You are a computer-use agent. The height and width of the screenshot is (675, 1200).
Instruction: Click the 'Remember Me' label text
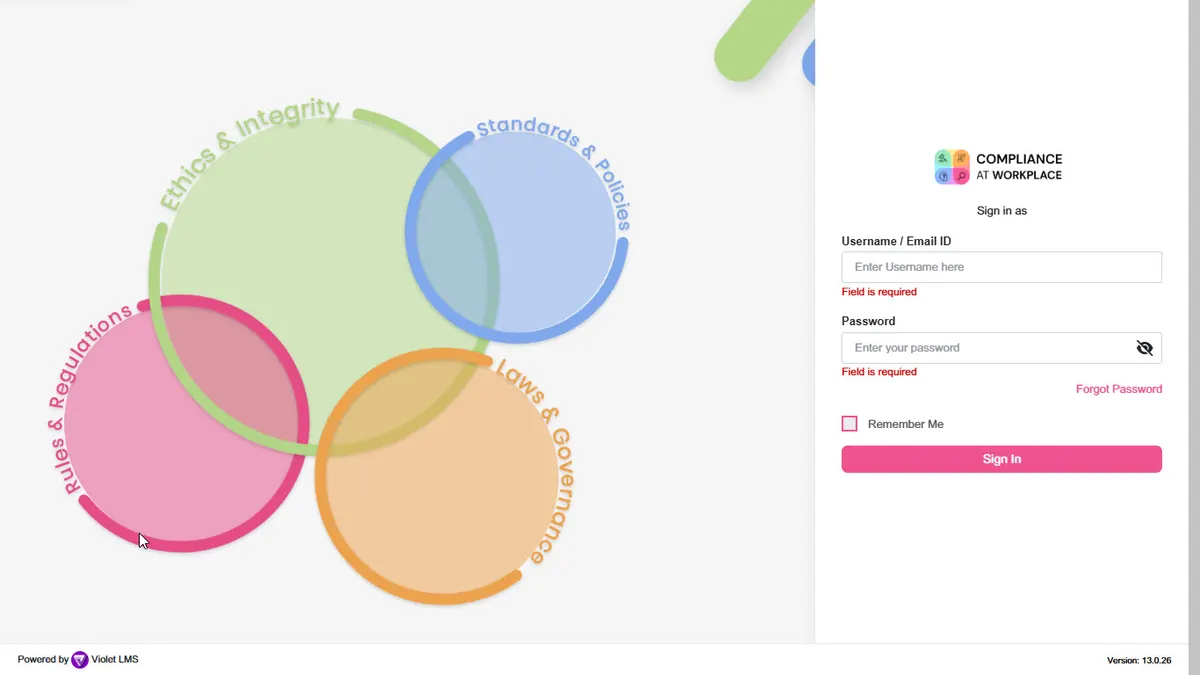pos(906,424)
